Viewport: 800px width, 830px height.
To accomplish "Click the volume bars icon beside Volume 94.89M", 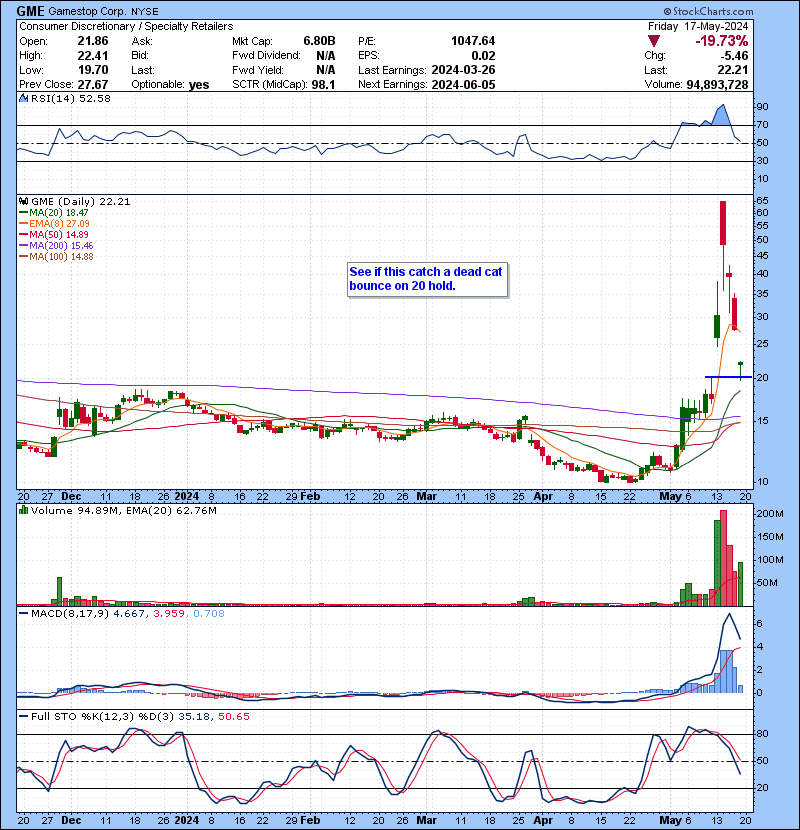I will coord(23,510).
